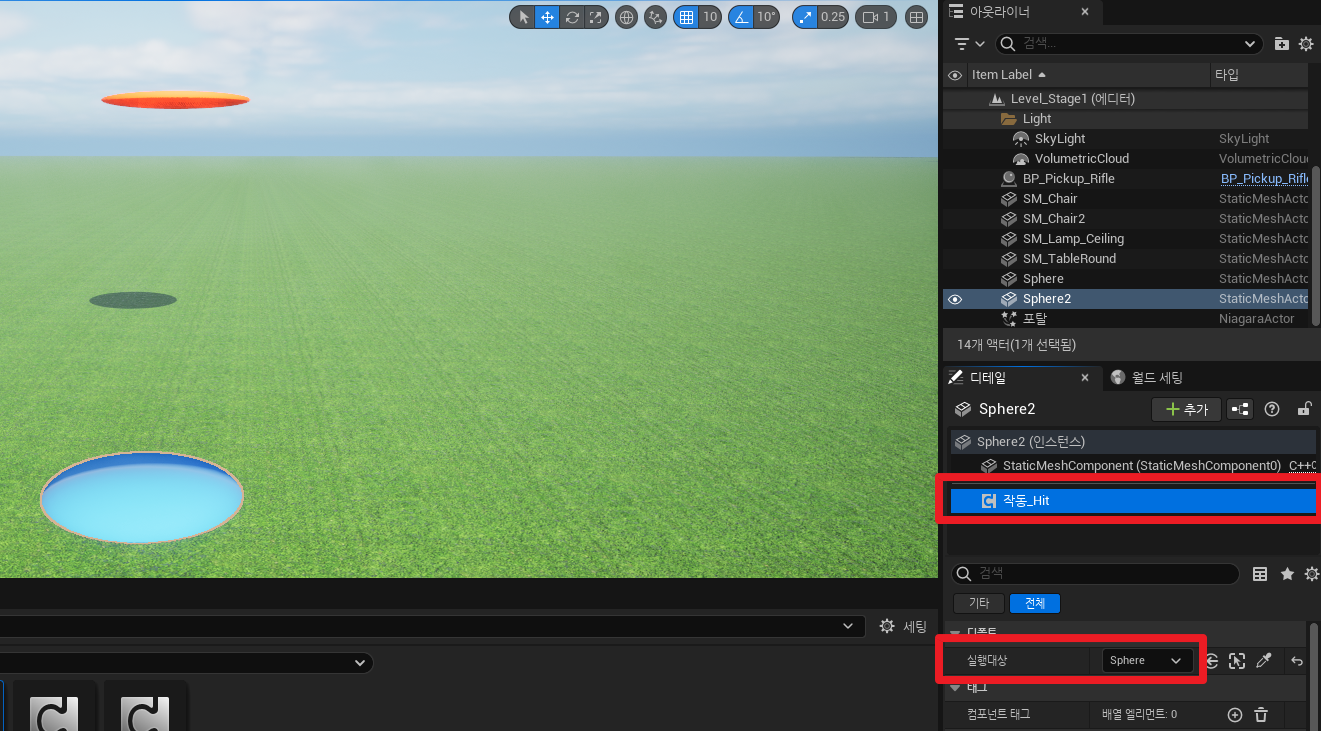
Task: Open Details view options gear
Action: click(1311, 574)
